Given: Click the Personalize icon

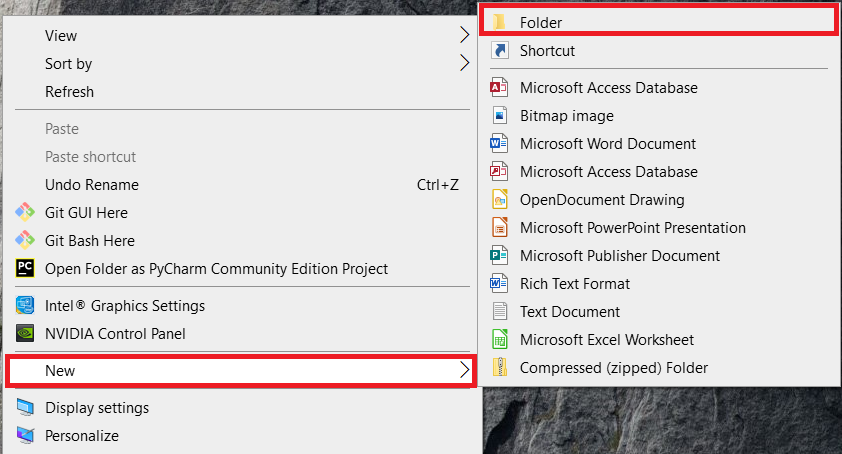Looking at the screenshot, I should 25,435.
